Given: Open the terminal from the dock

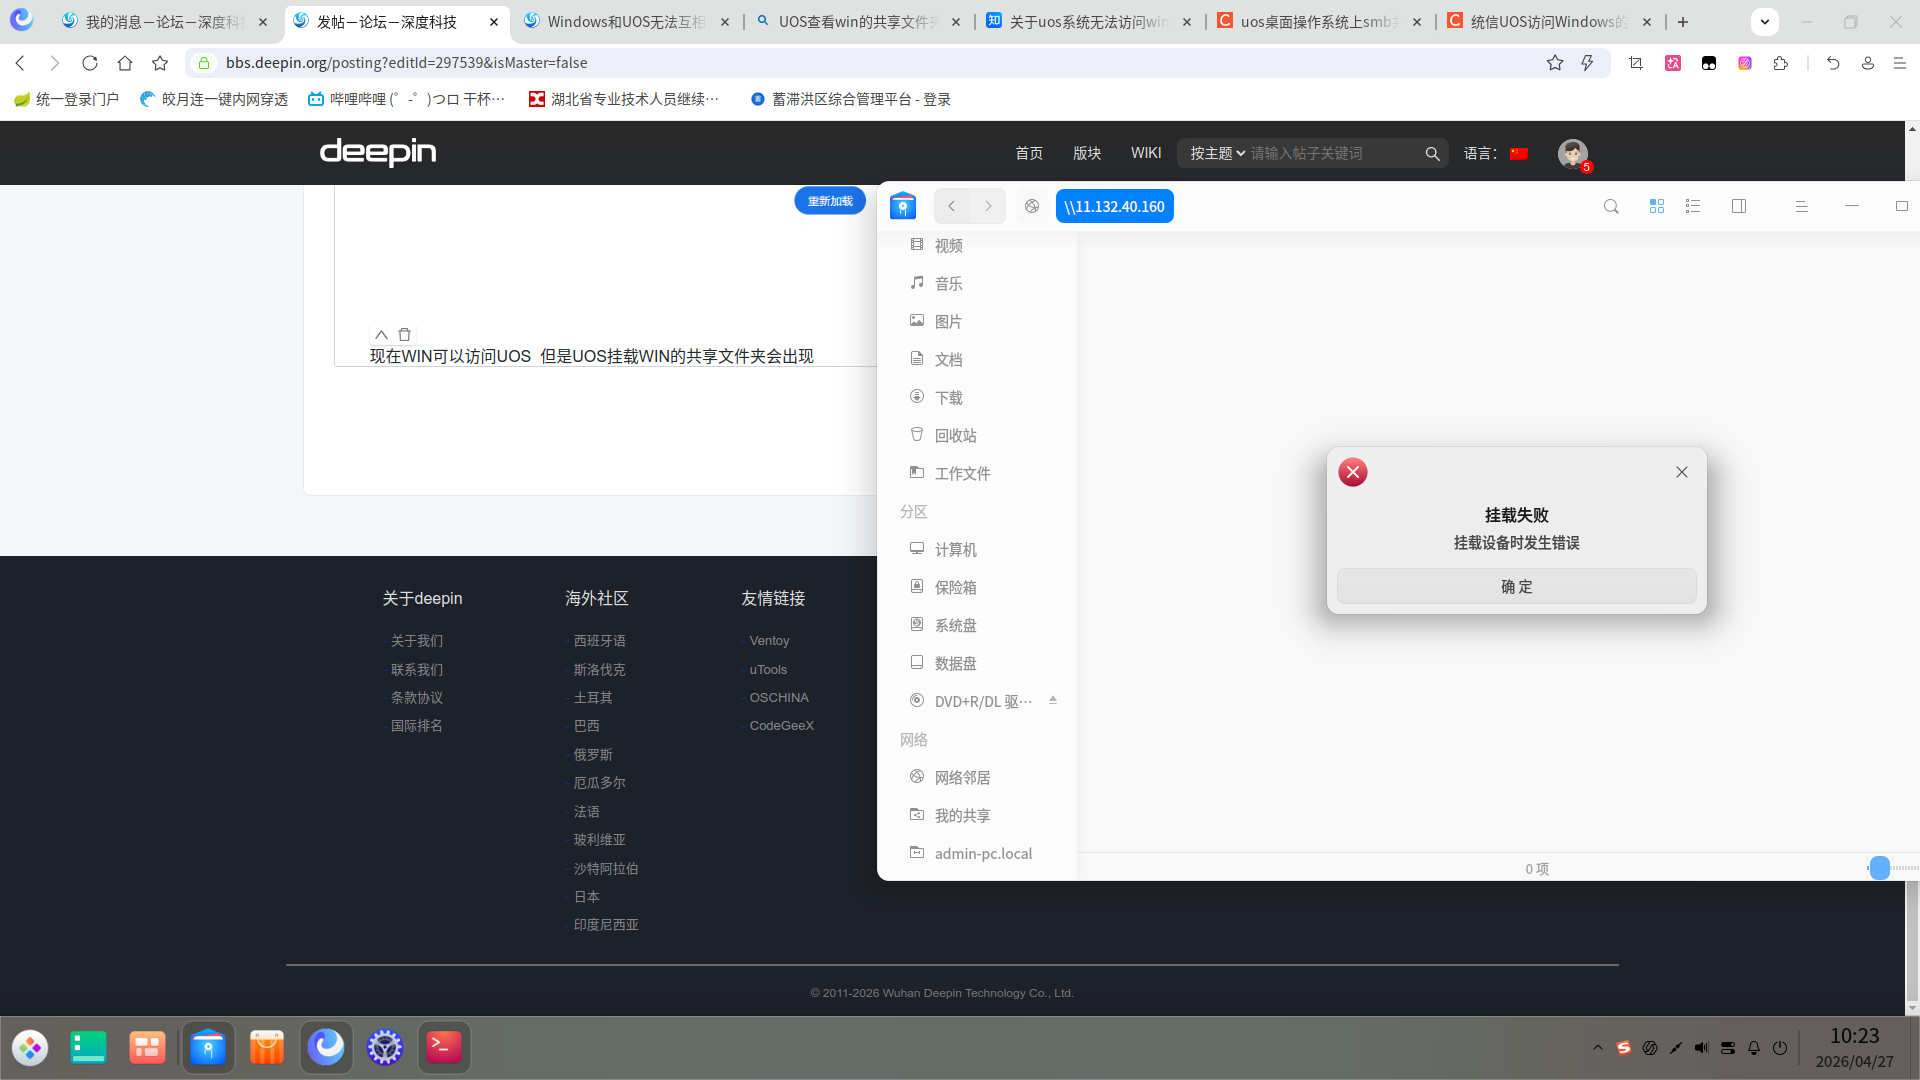Looking at the screenshot, I should 444,1047.
